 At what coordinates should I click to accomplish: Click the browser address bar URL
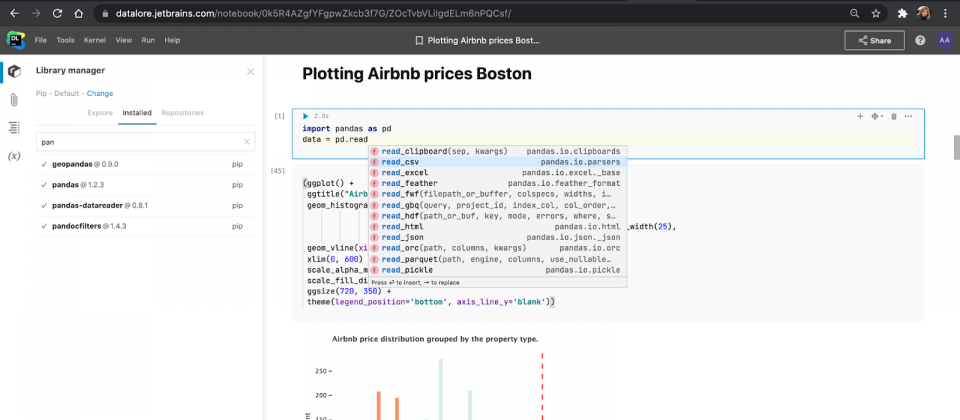tap(312, 13)
